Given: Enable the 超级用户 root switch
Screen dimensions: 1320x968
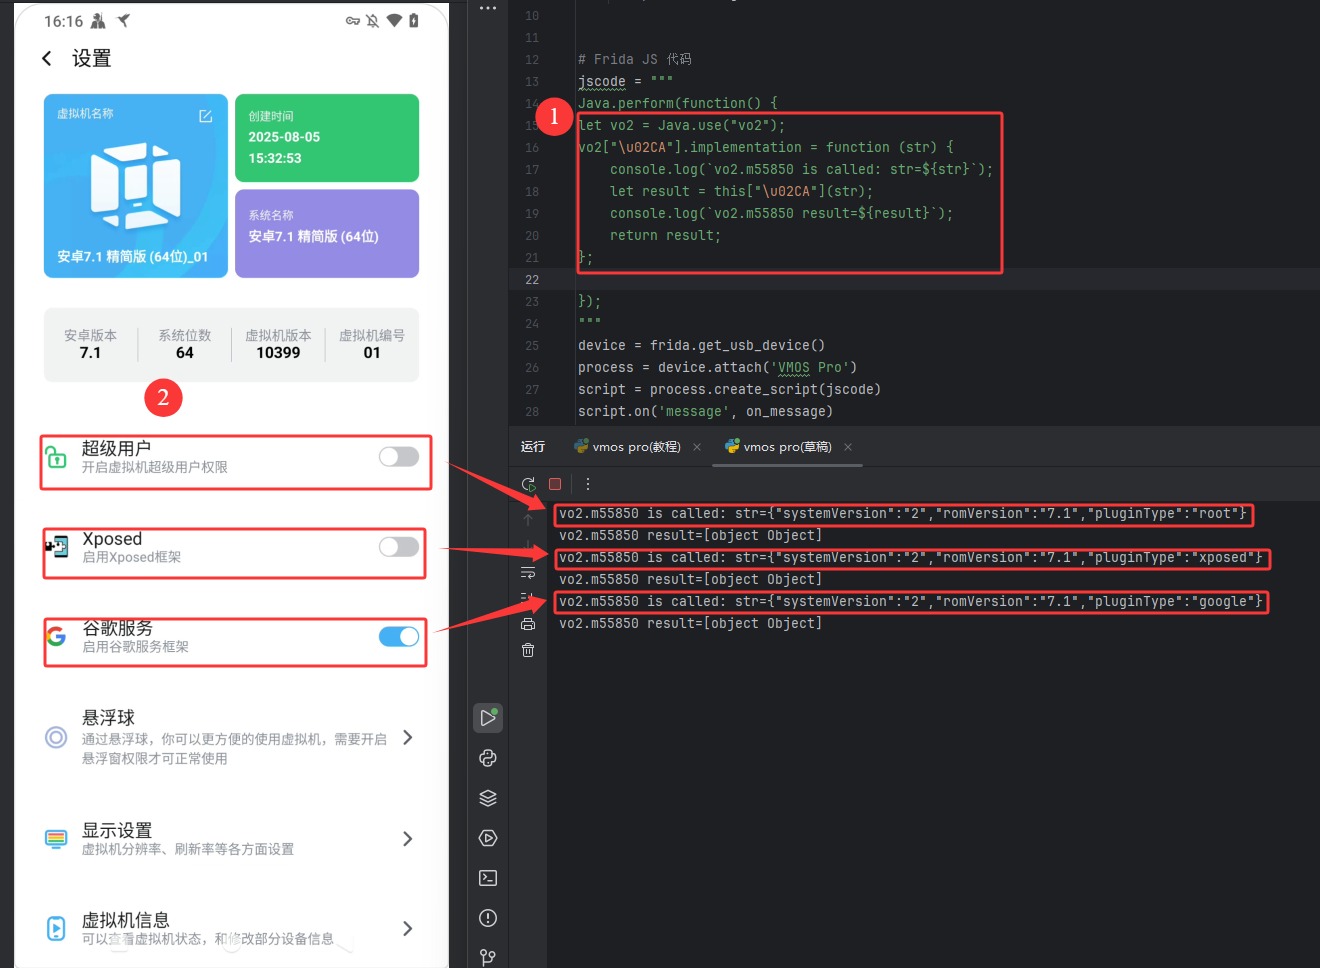Looking at the screenshot, I should [x=399, y=457].
